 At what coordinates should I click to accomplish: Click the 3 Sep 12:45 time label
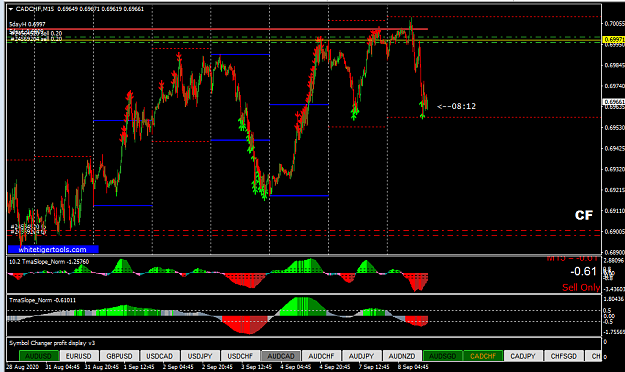[256, 367]
